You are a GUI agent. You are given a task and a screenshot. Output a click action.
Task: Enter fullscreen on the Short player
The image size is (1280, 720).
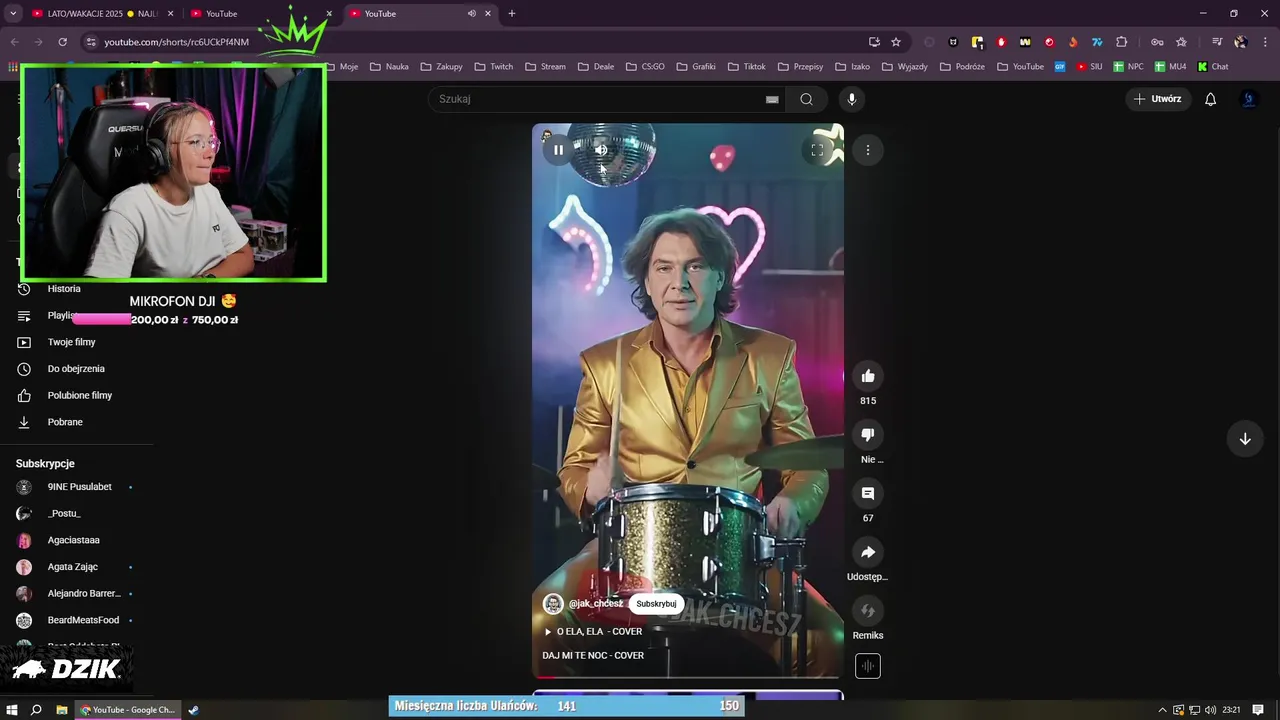coord(817,150)
